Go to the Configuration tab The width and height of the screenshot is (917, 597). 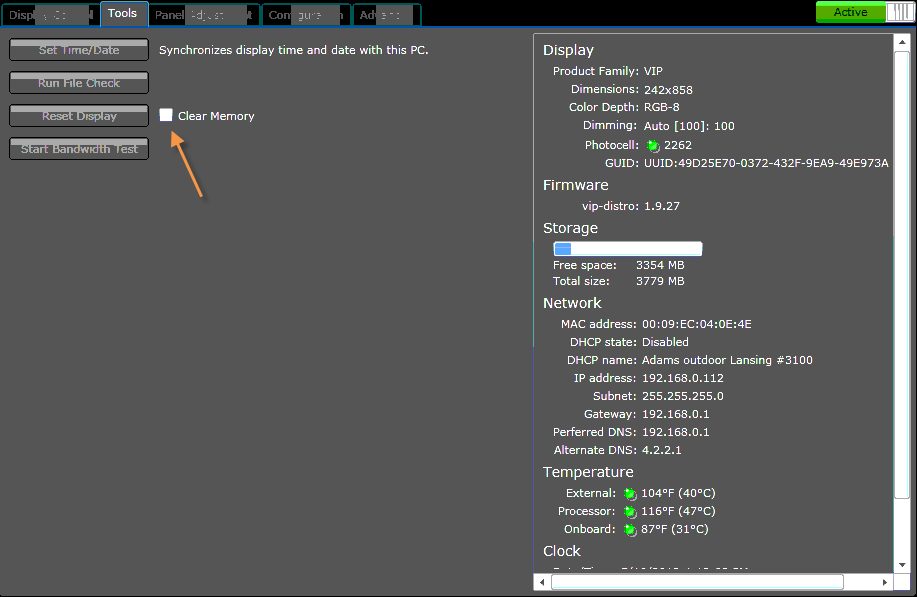click(x=306, y=15)
